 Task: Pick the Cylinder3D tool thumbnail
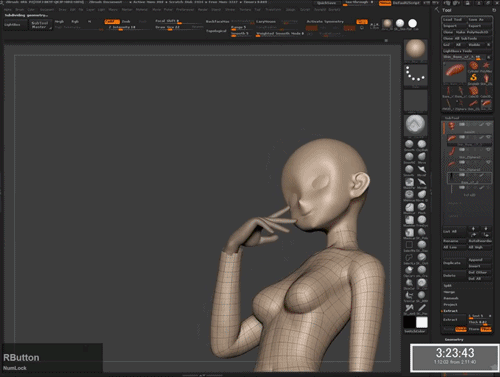pyautogui.click(x=473, y=65)
